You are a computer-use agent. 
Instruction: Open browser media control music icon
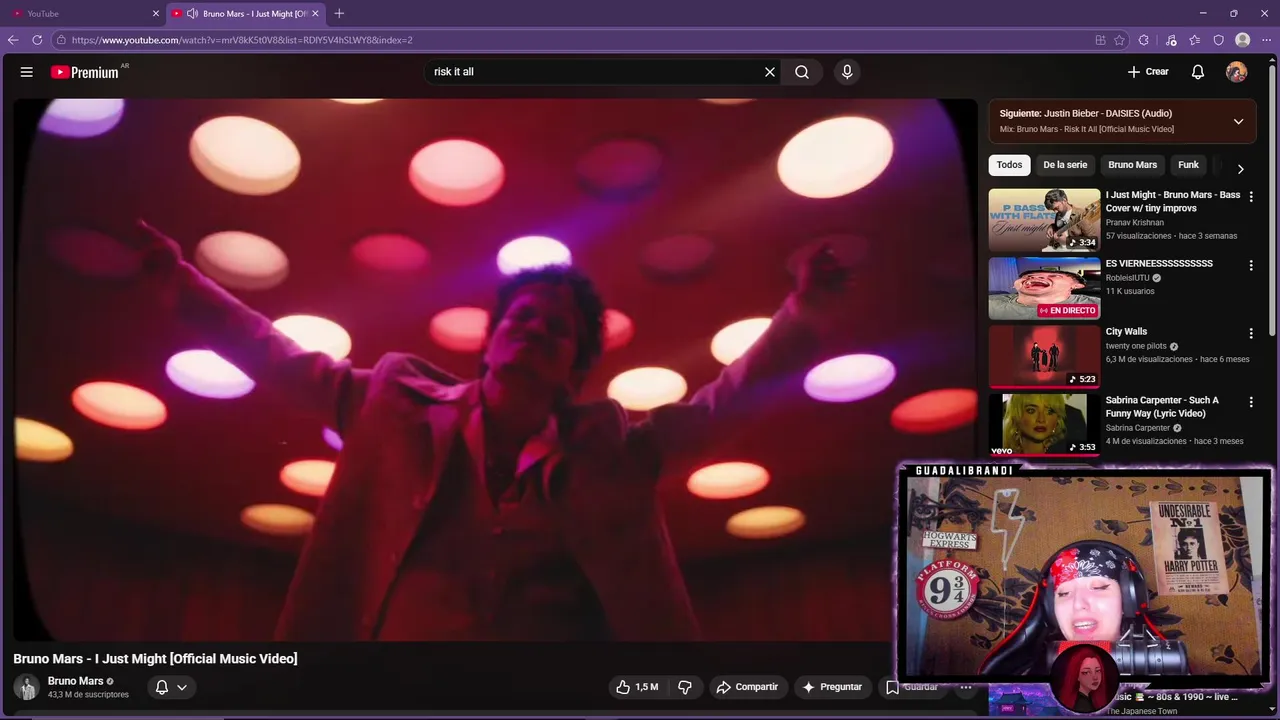(x=1171, y=40)
